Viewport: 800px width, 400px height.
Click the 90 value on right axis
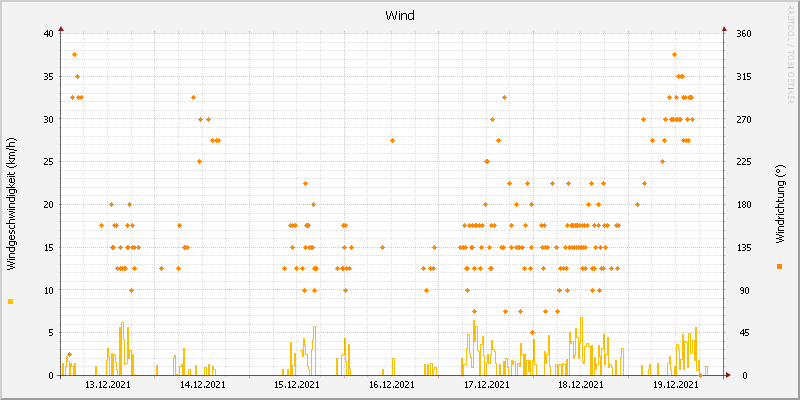coord(746,290)
